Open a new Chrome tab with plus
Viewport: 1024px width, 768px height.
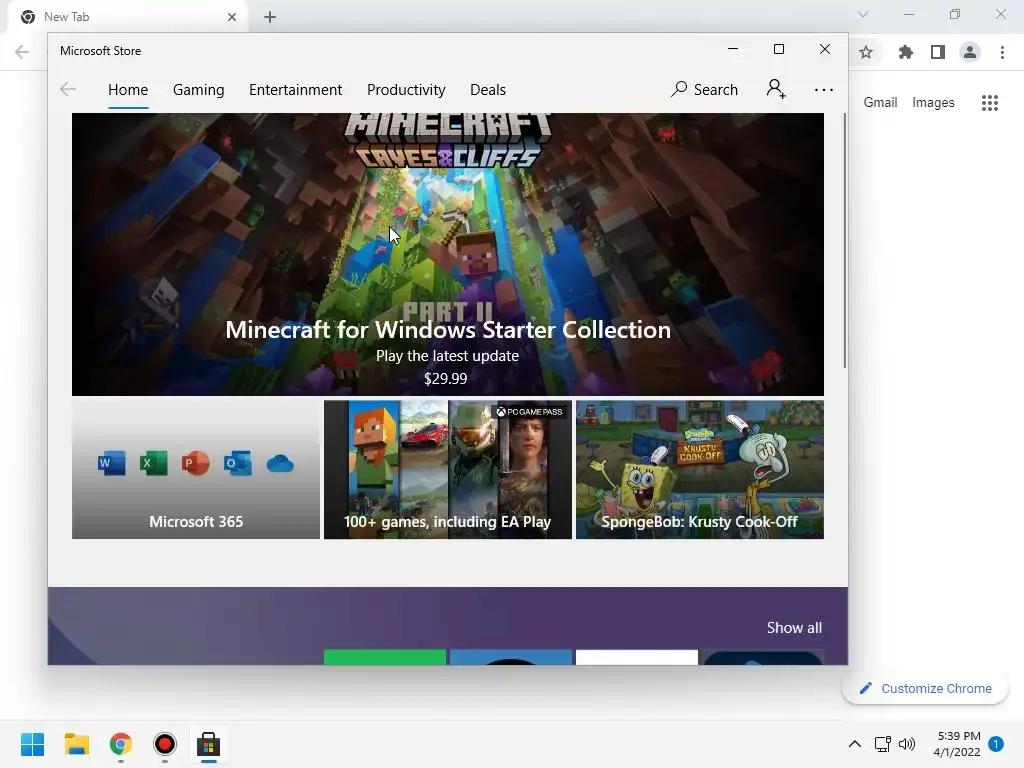(x=270, y=17)
